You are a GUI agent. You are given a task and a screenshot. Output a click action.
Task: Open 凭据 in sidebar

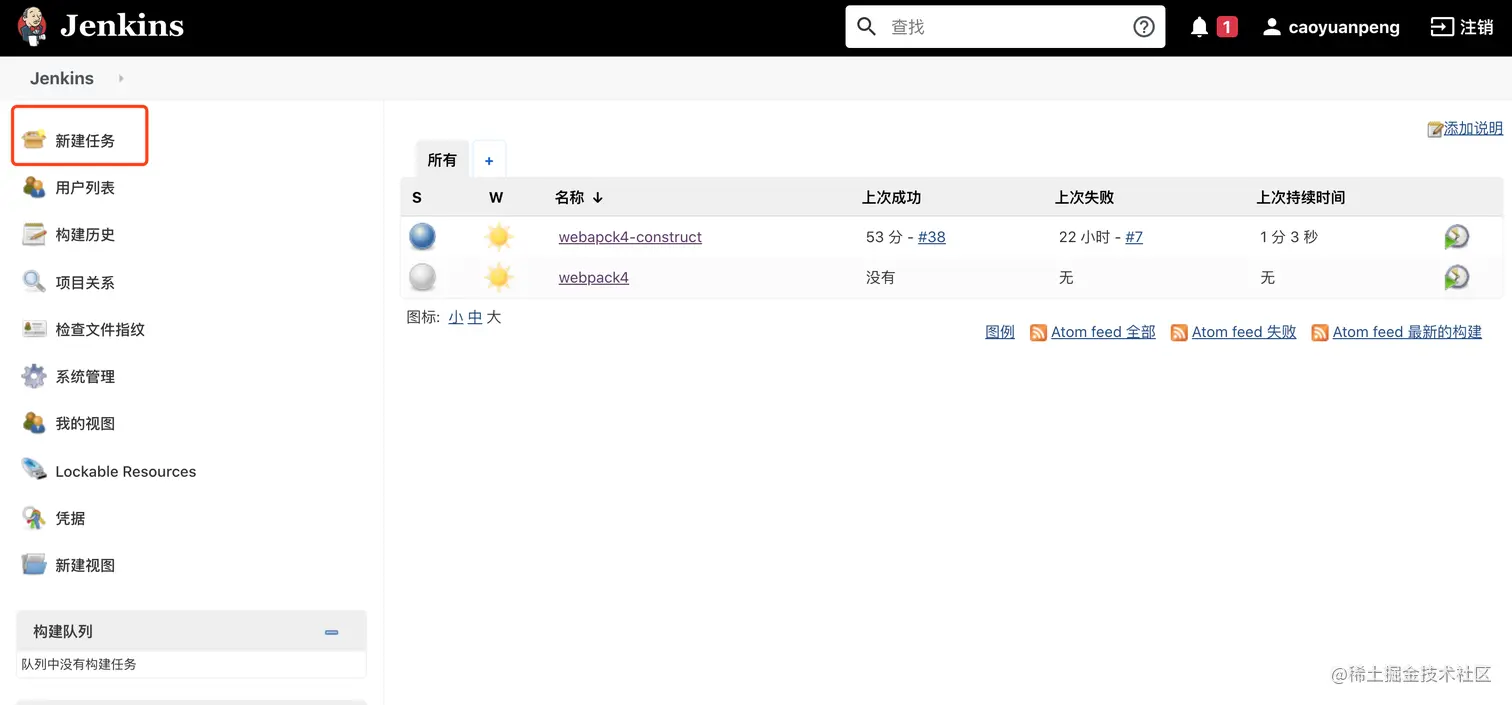[70, 519]
